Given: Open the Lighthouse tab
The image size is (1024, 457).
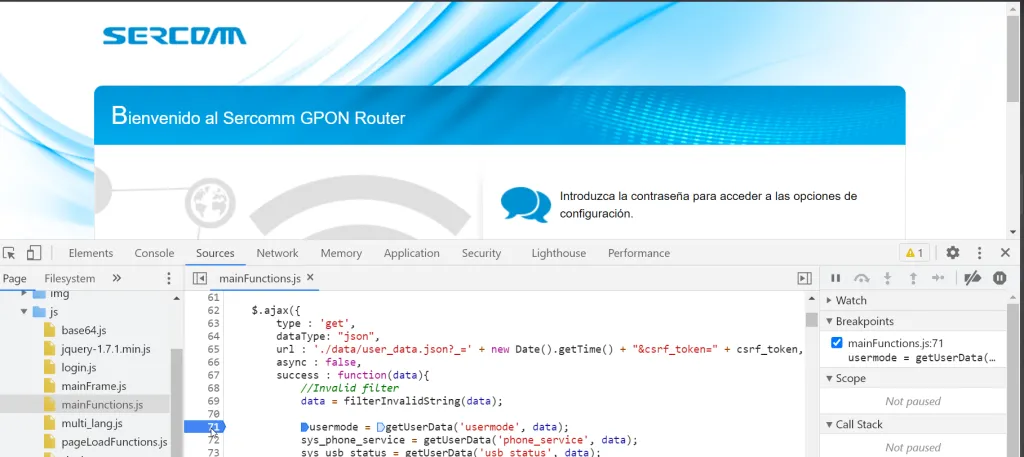Looking at the screenshot, I should point(558,253).
